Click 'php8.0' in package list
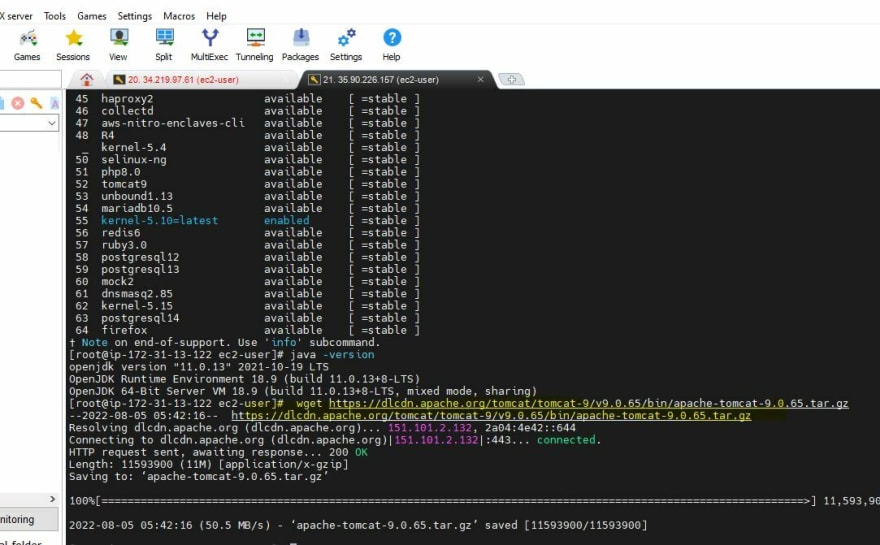The width and height of the screenshot is (880, 545). [x=121, y=172]
